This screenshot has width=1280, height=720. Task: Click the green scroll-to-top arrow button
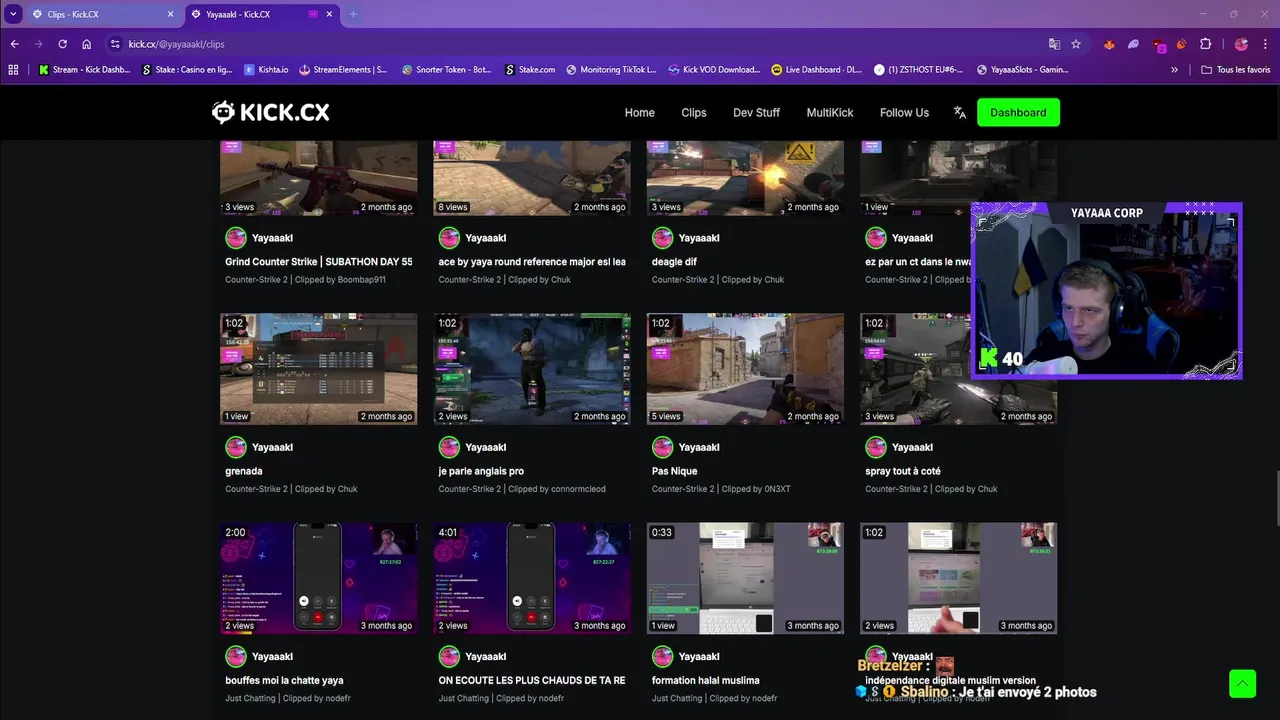(x=1242, y=684)
